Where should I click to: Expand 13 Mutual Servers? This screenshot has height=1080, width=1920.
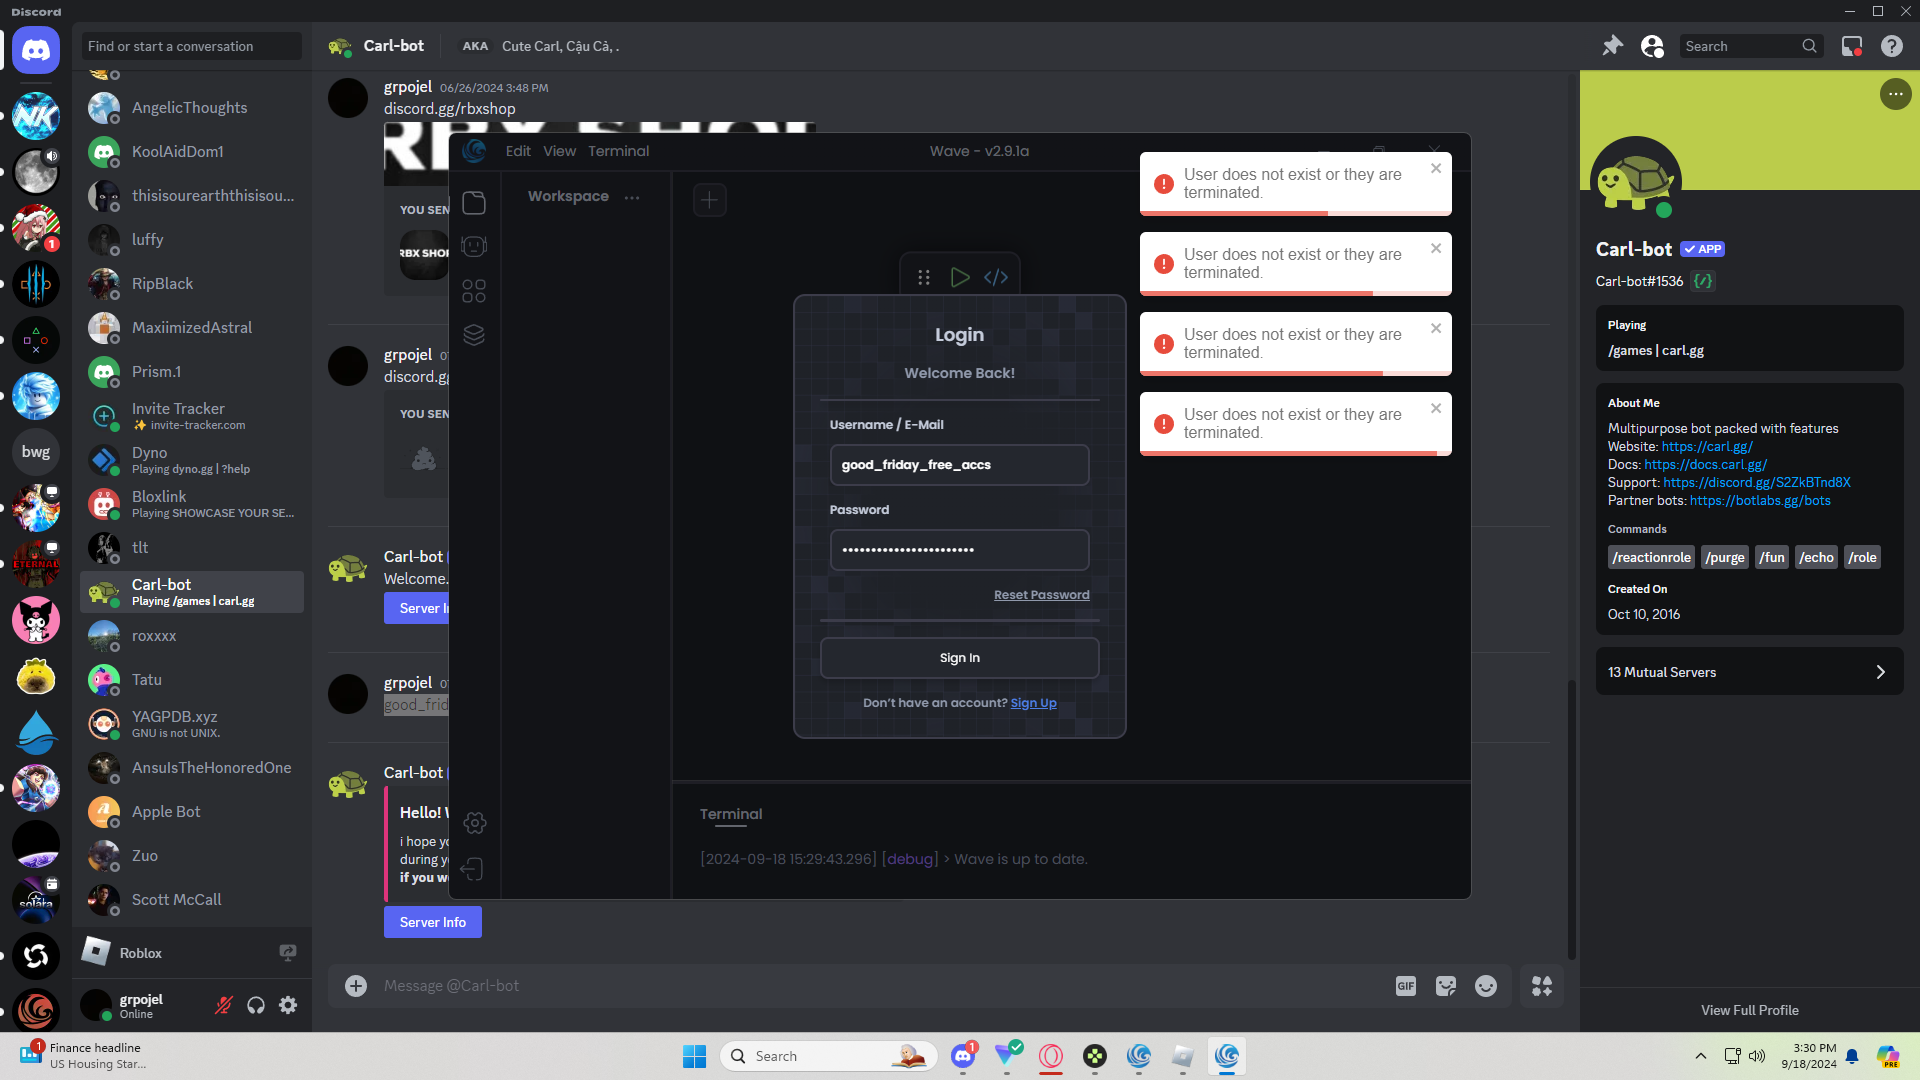tap(1749, 672)
